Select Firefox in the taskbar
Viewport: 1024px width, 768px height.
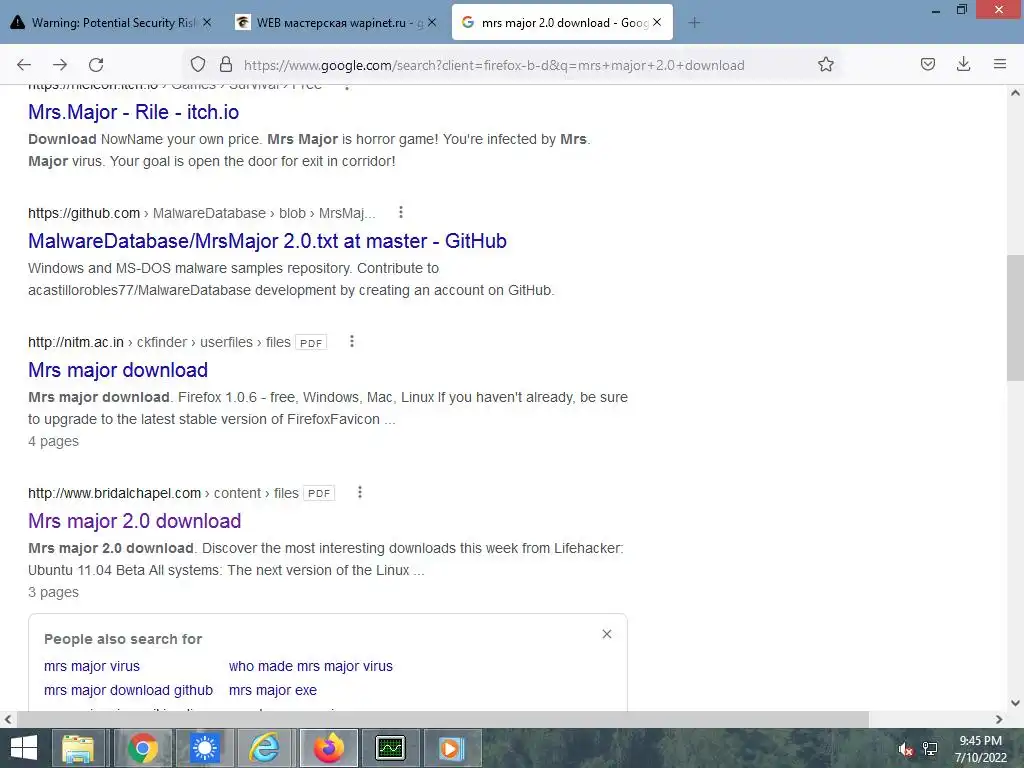click(x=328, y=748)
